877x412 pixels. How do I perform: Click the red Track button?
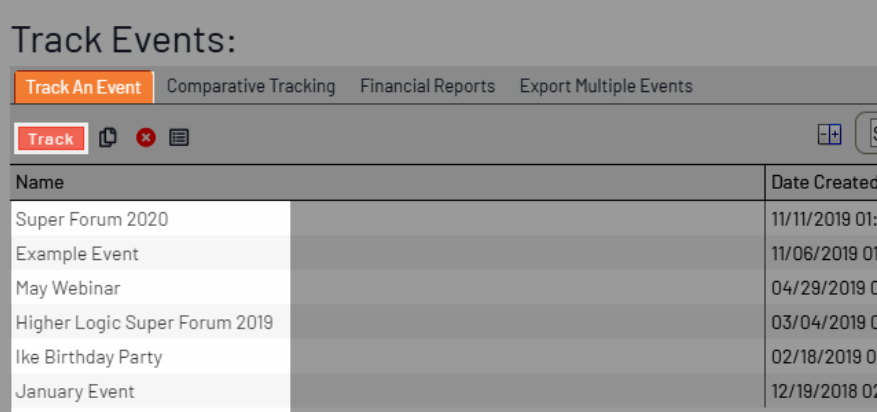pos(51,139)
